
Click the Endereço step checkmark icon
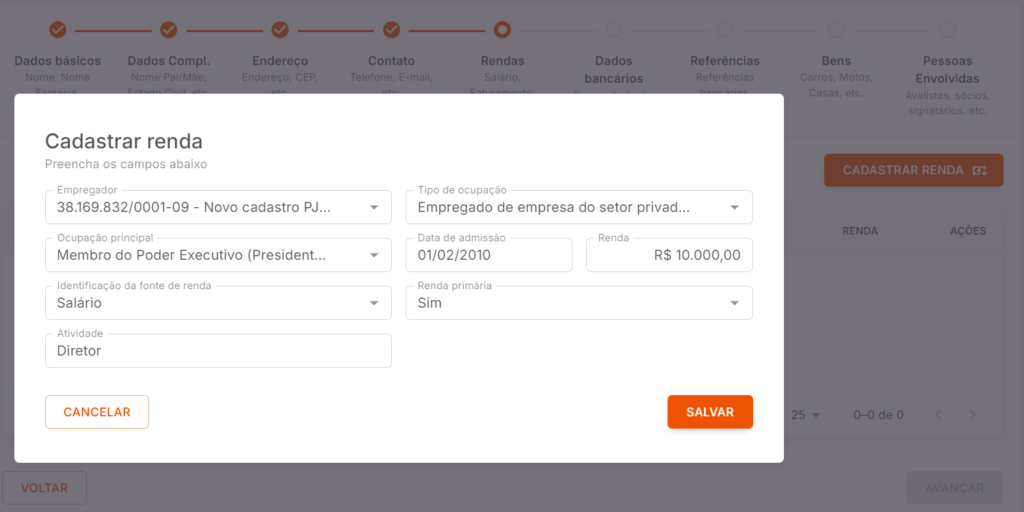[280, 29]
